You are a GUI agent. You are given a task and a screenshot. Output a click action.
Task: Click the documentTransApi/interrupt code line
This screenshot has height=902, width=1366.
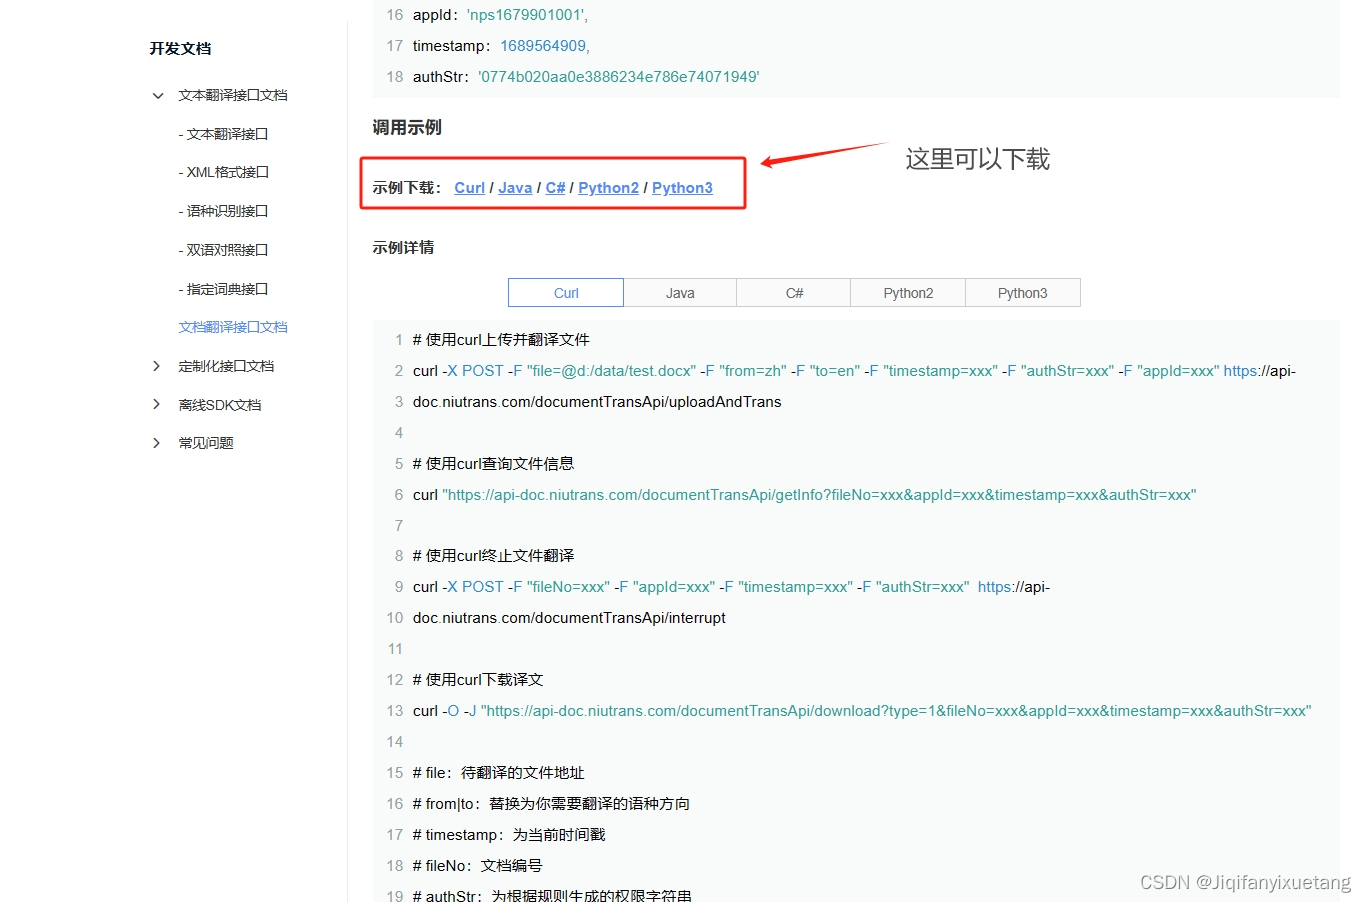(x=569, y=618)
